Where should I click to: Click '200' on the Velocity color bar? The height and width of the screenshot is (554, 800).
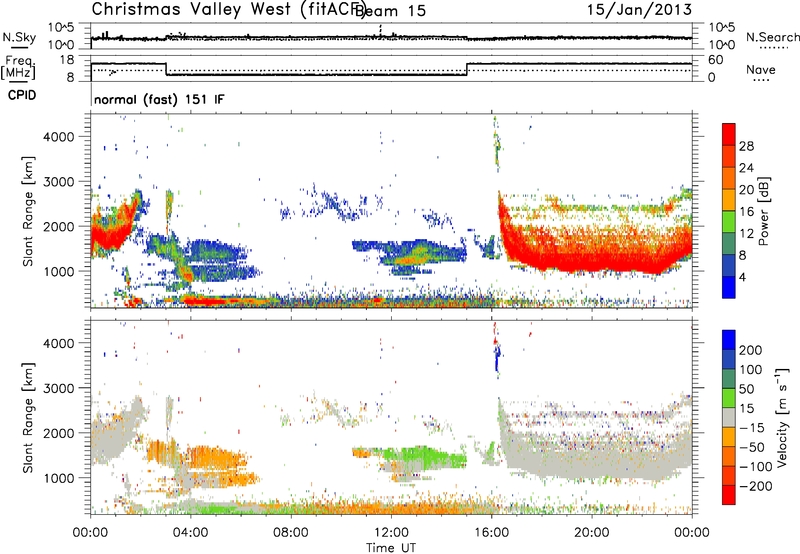click(x=750, y=350)
